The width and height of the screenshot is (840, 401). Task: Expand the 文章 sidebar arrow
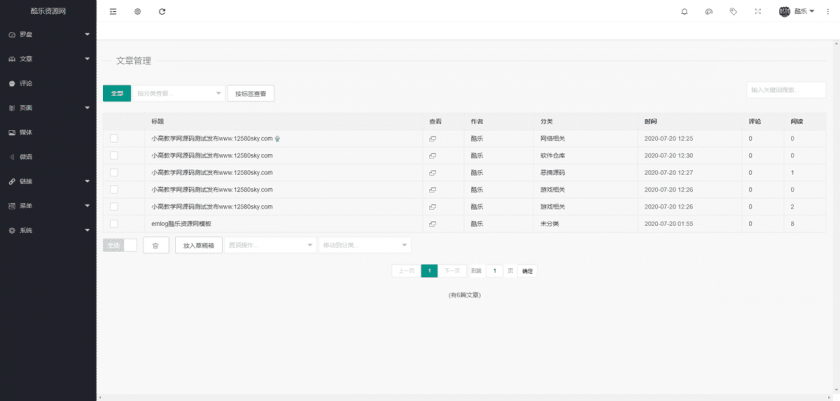[x=87, y=59]
